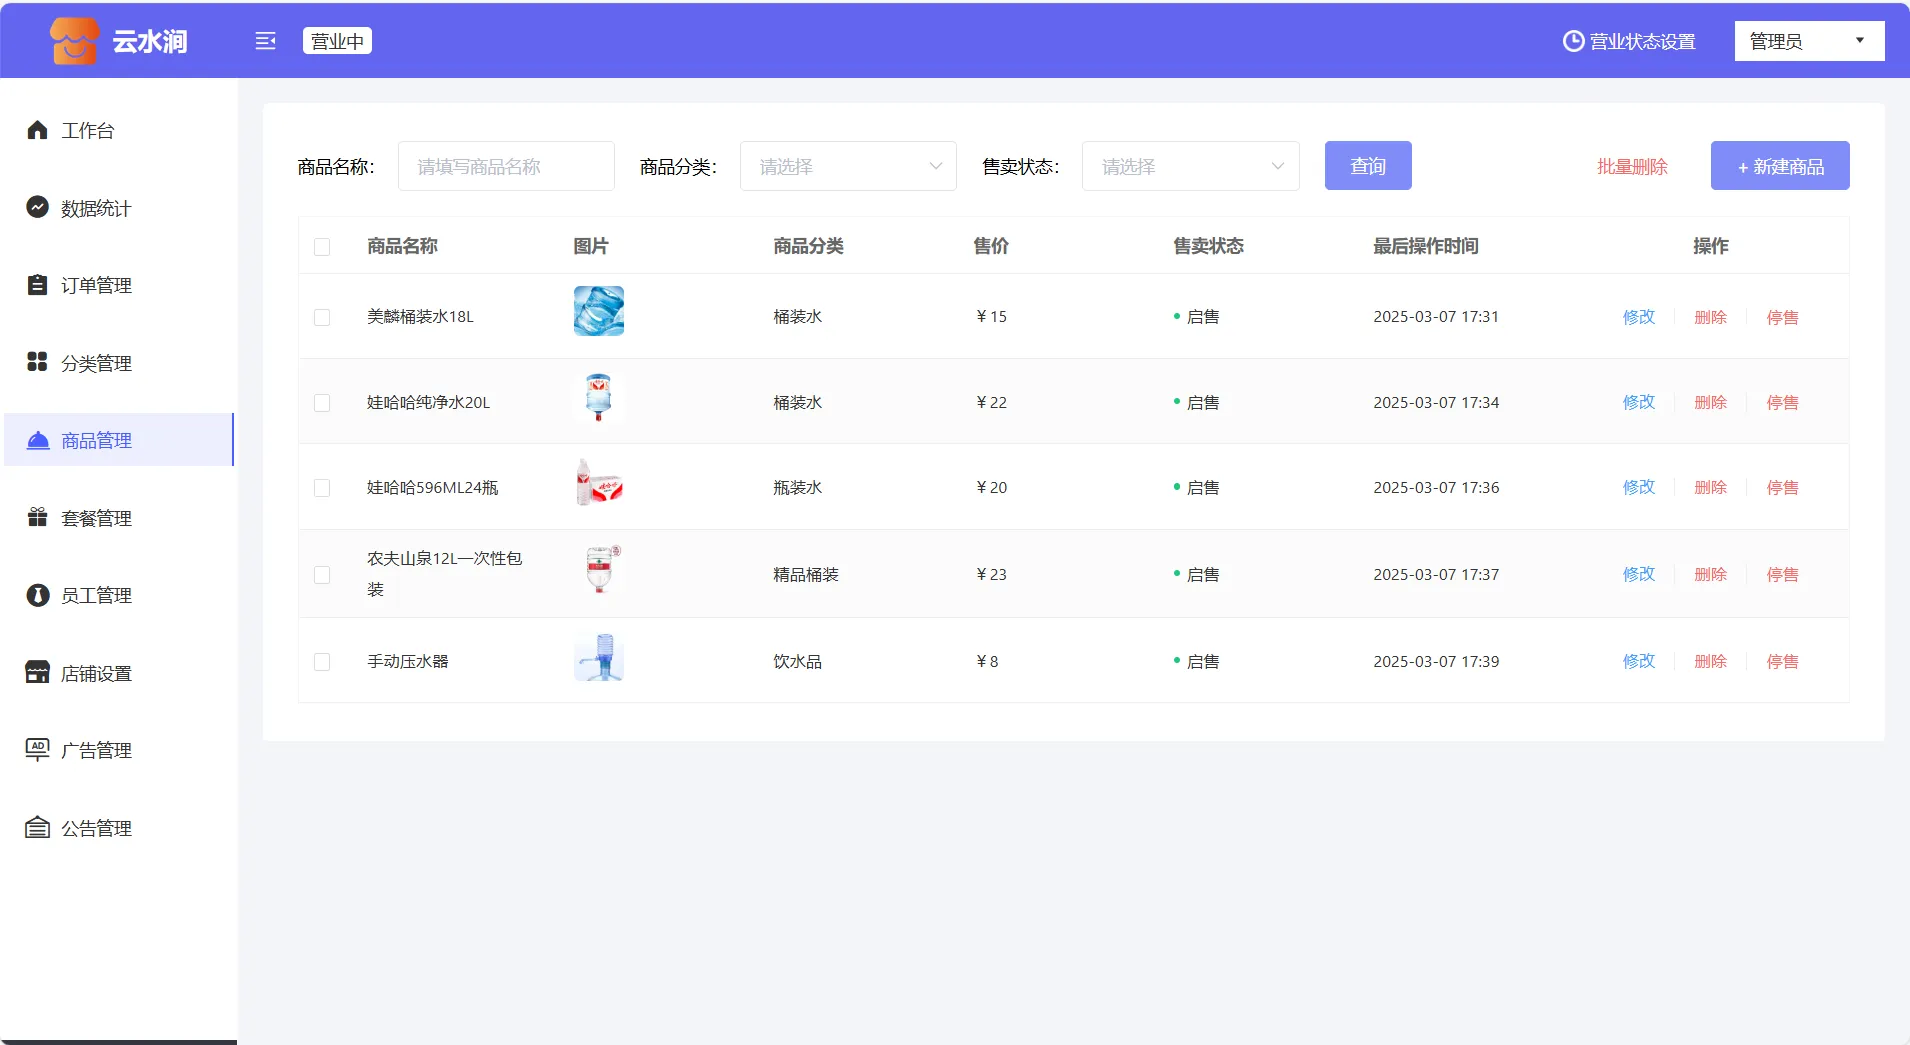Image resolution: width=1910 pixels, height=1045 pixels.
Task: Click the 营业状态设置 clock icon
Action: pyautogui.click(x=1573, y=41)
